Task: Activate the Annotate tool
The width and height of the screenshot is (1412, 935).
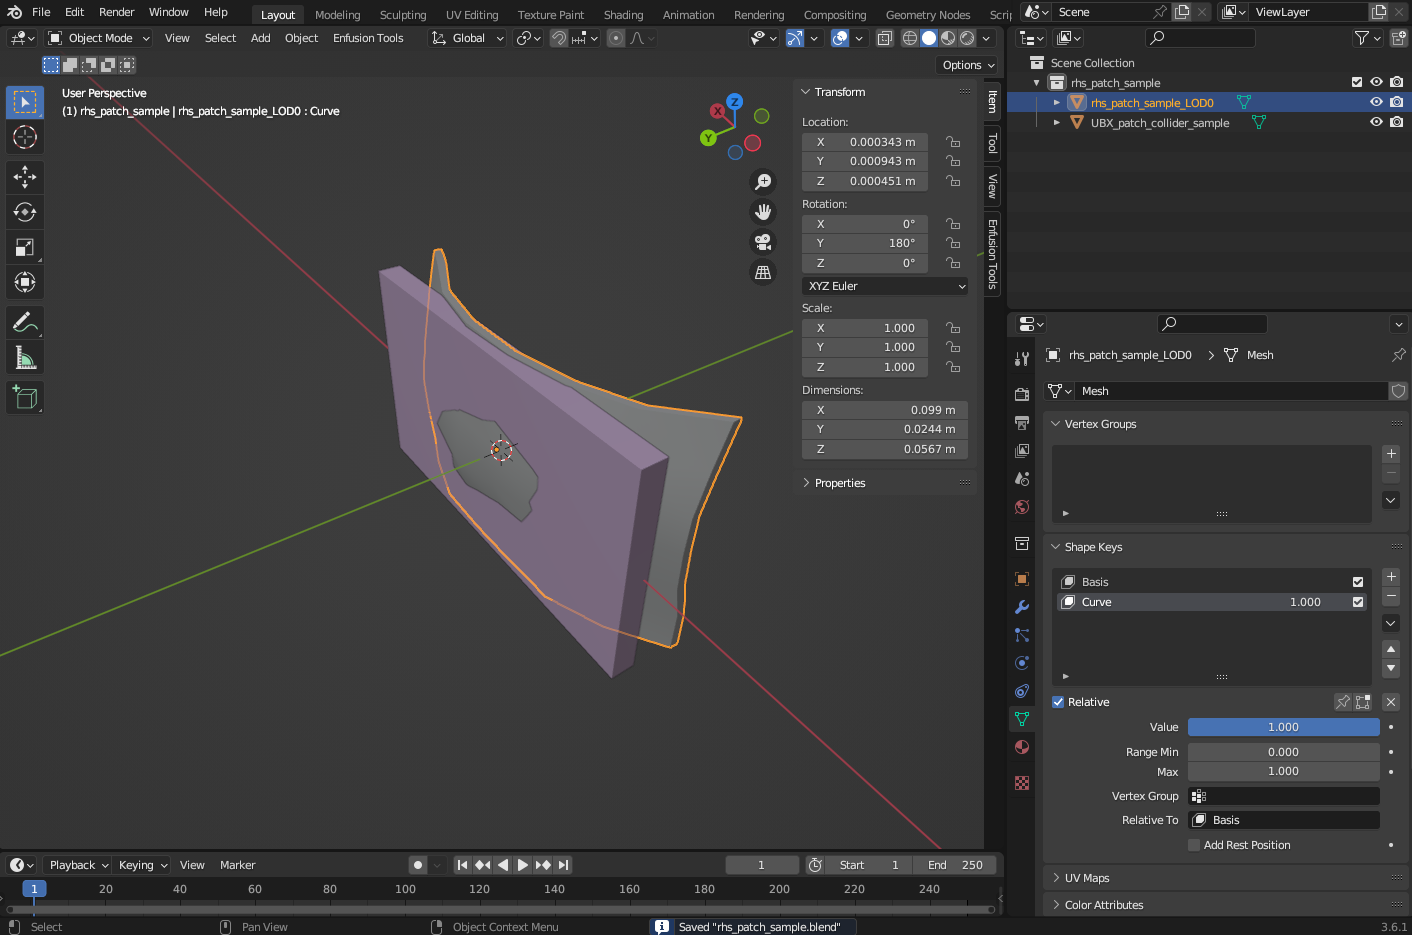Action: 25,322
